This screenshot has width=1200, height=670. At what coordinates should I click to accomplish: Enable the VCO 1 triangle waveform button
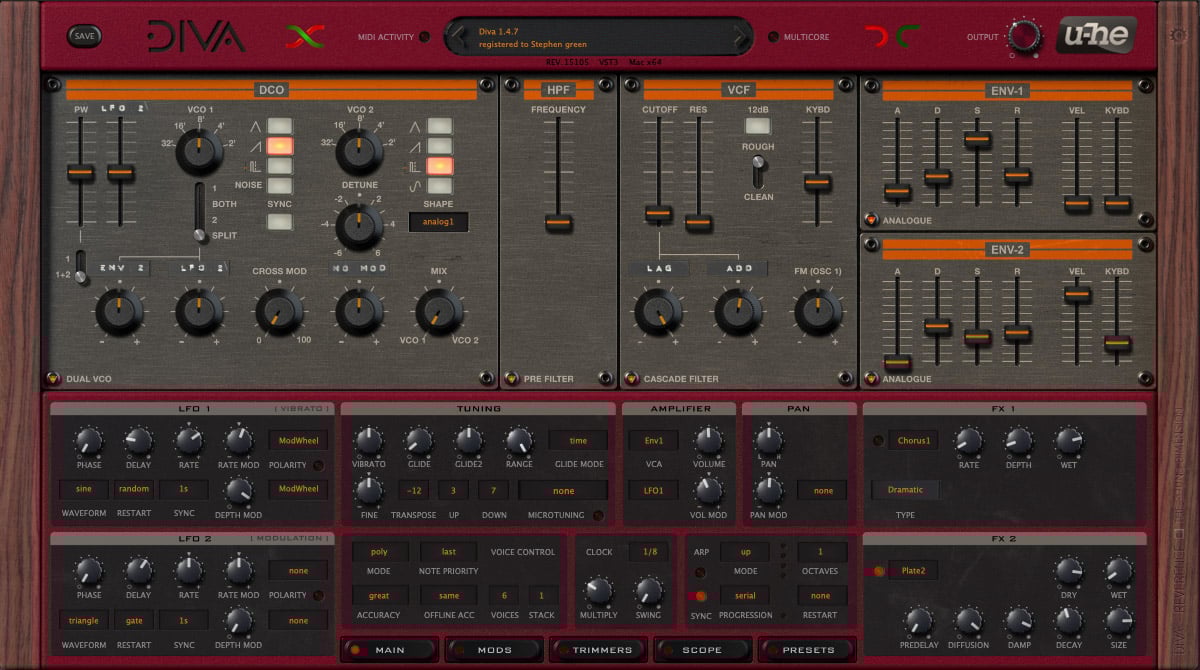click(280, 126)
